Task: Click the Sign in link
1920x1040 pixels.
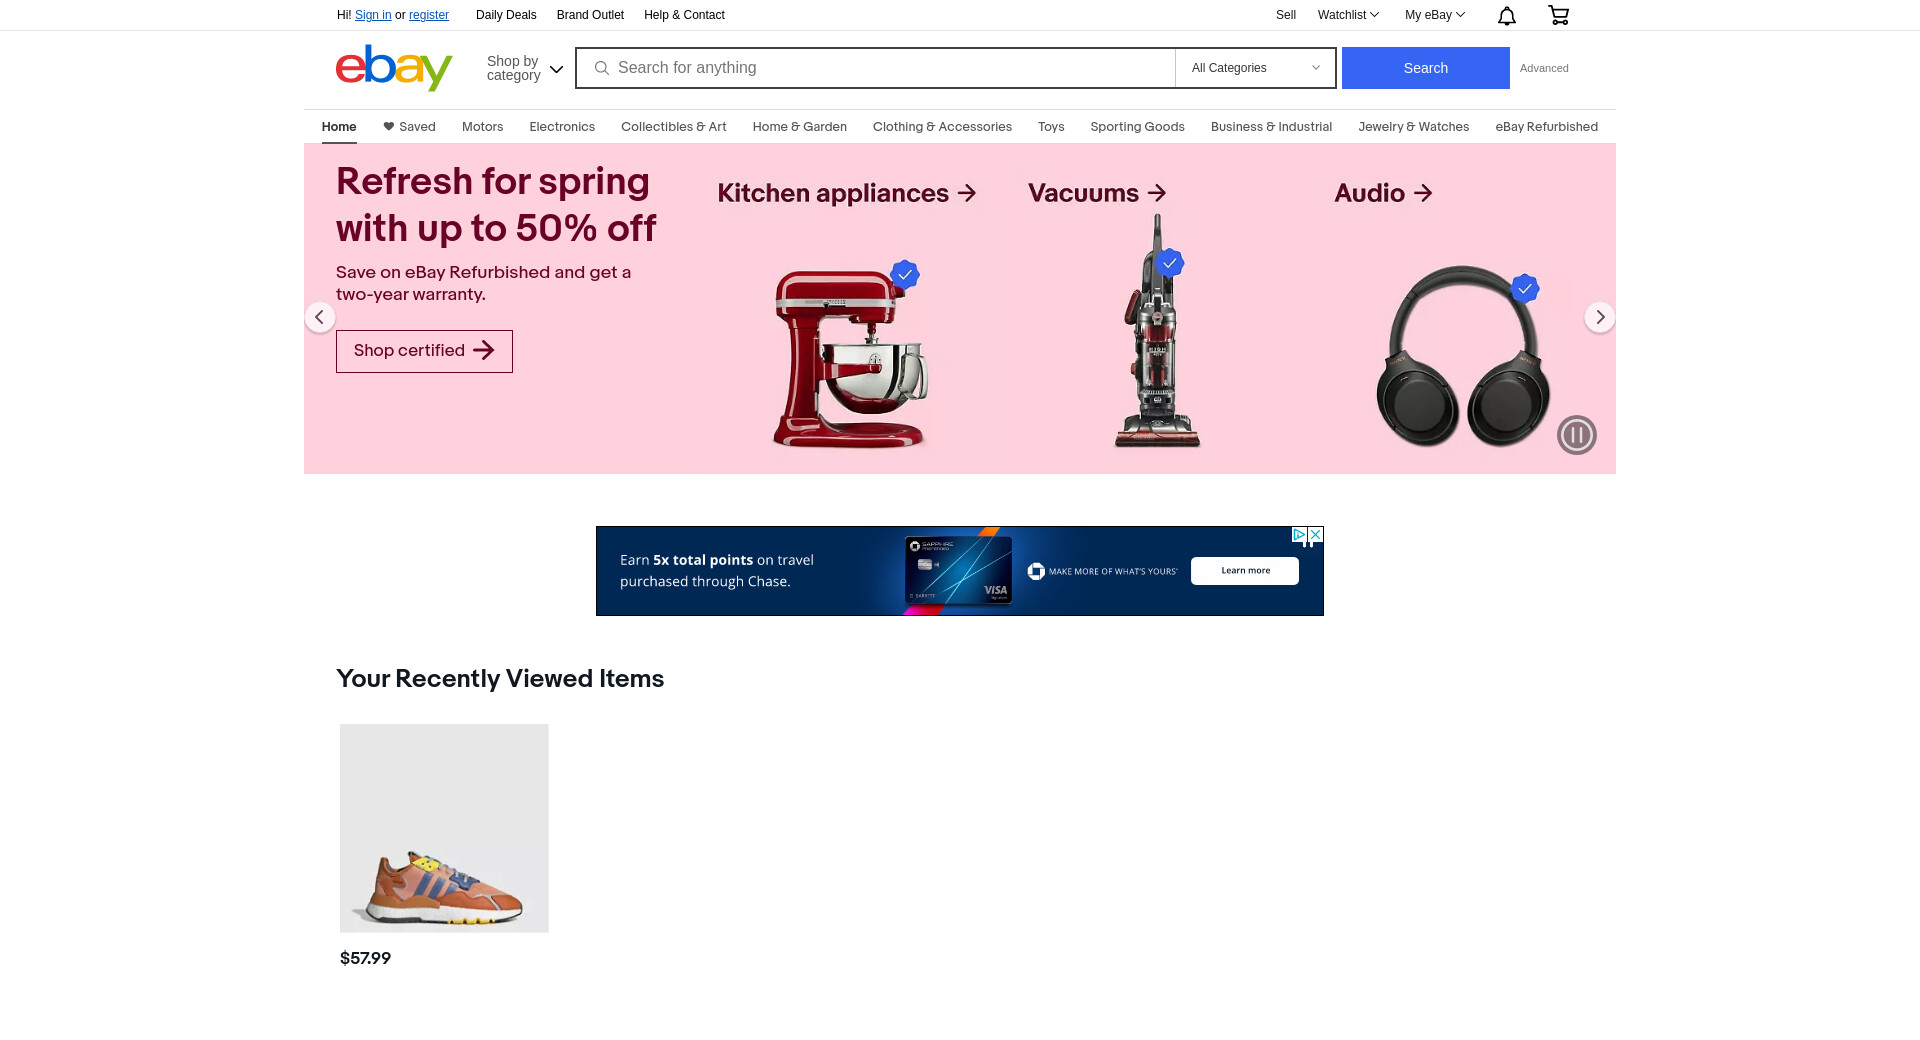Action: [x=373, y=15]
